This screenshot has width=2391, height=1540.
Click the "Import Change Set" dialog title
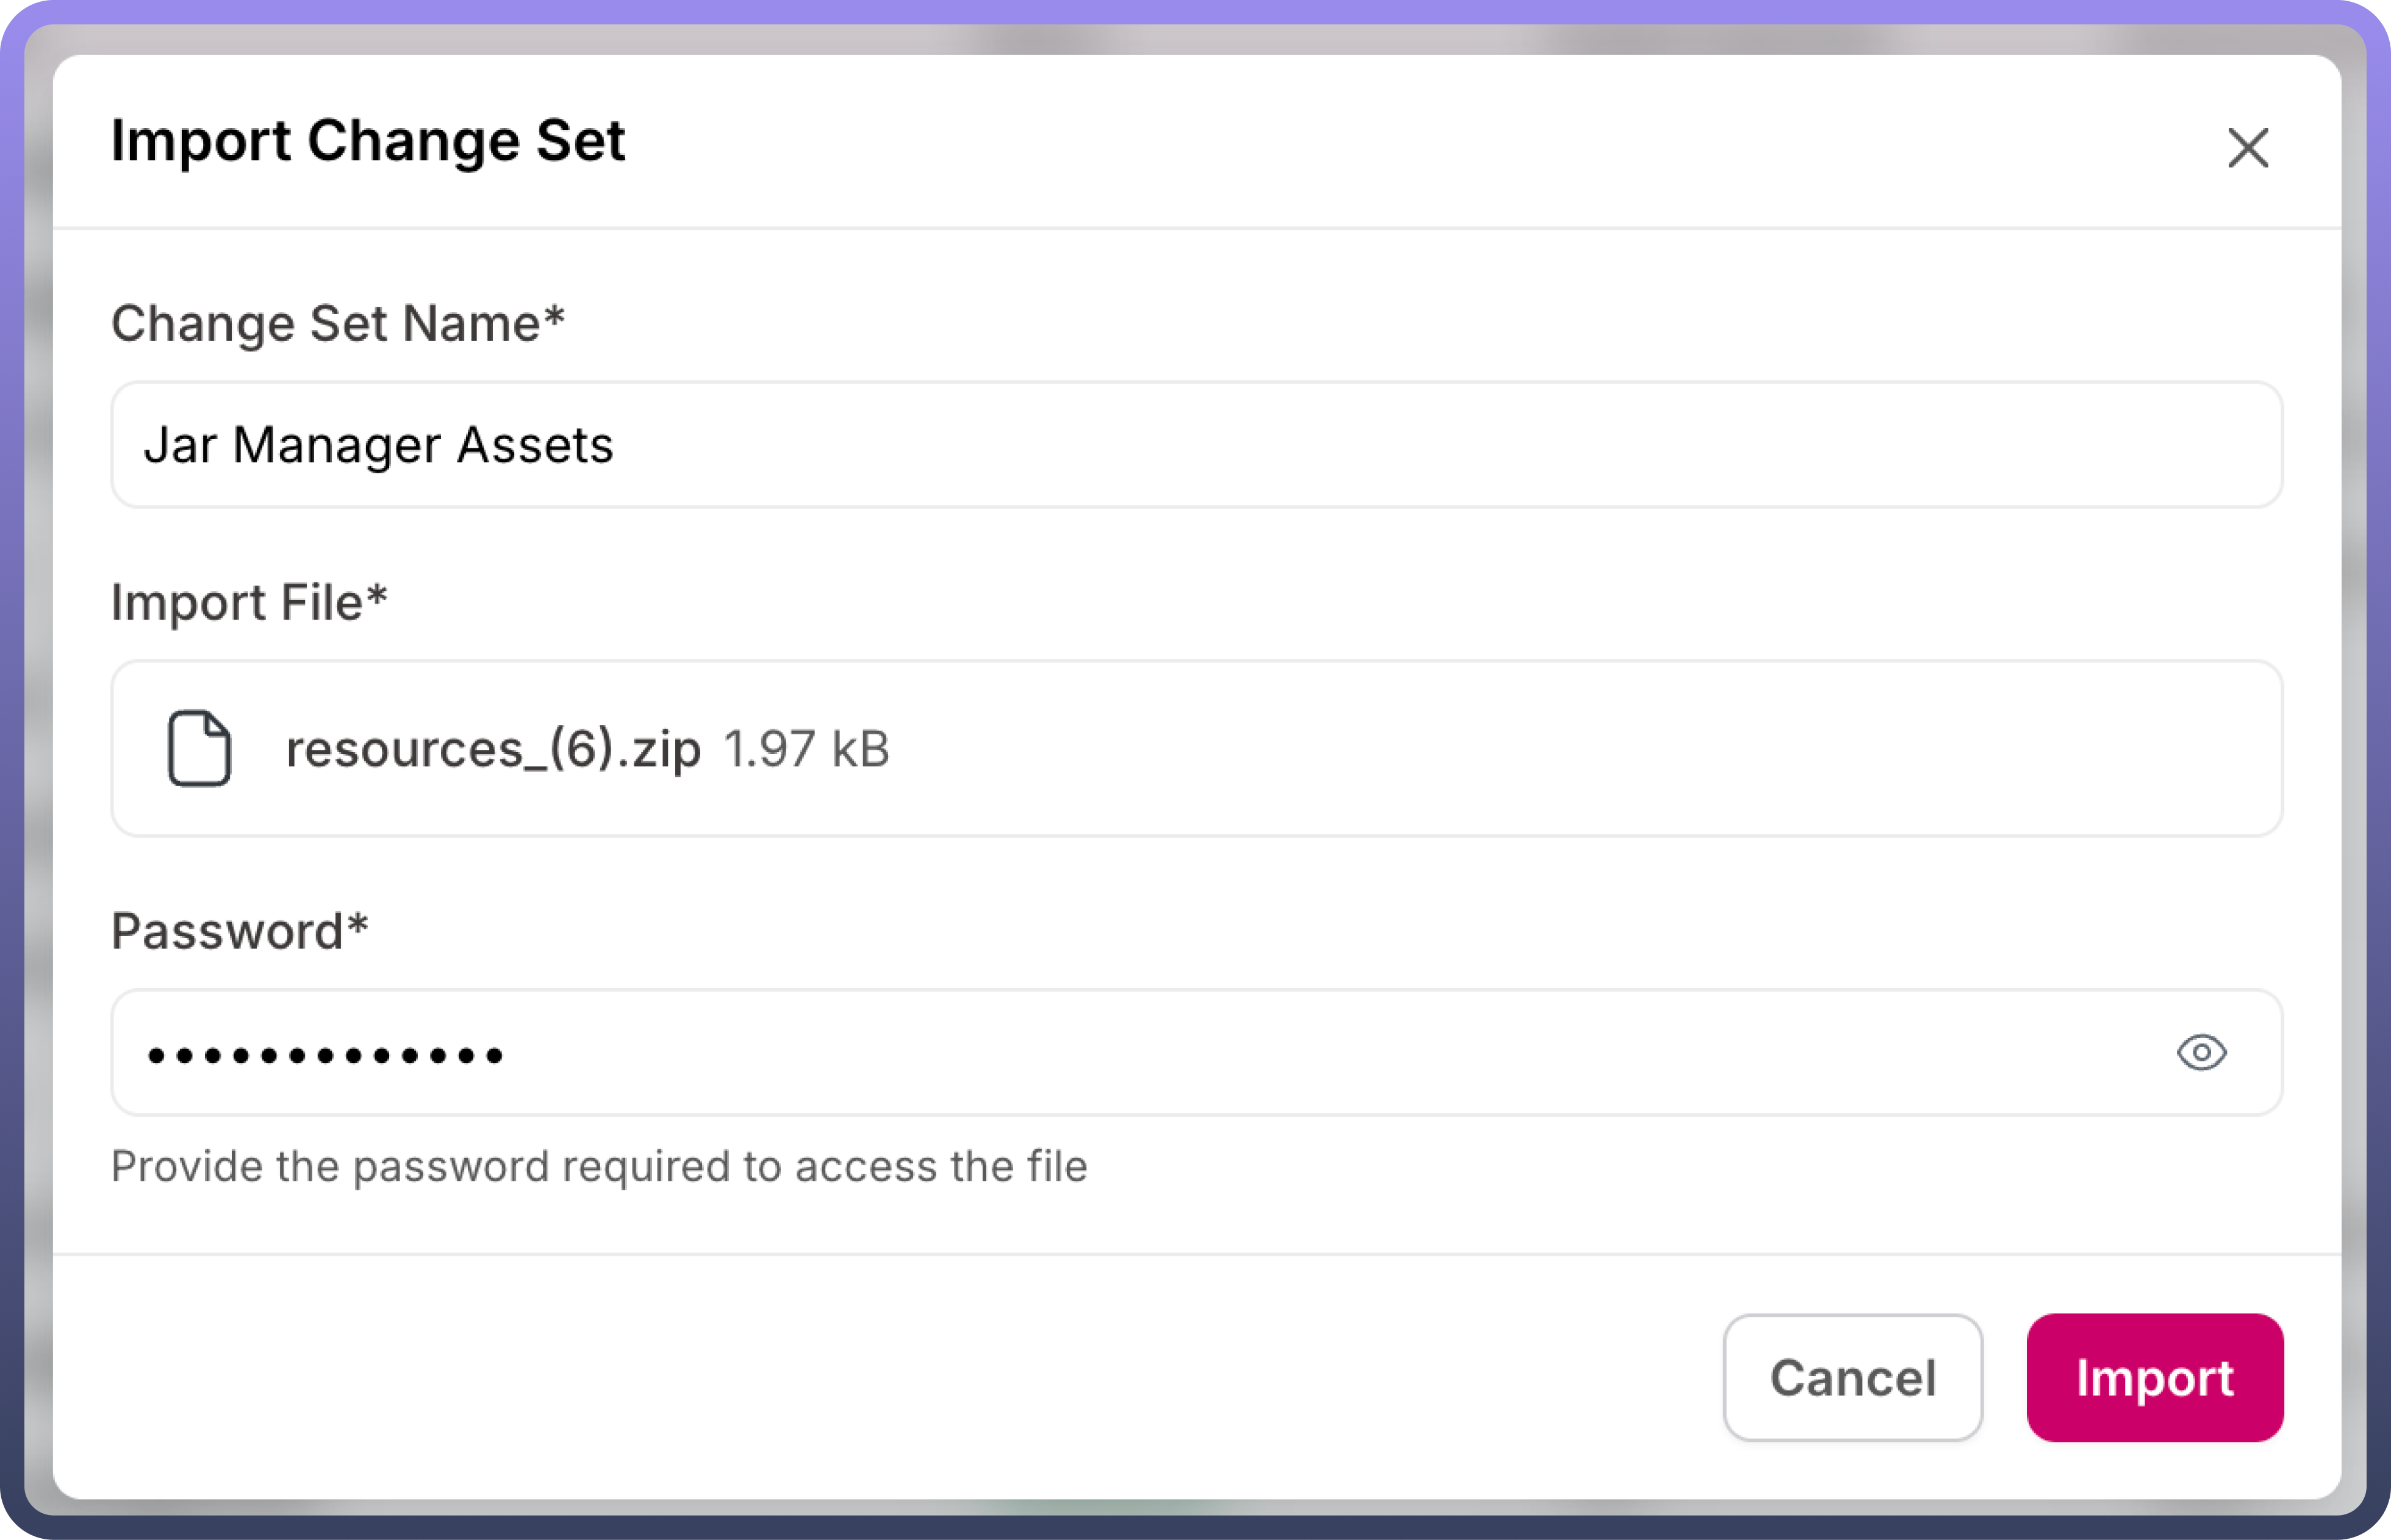click(x=367, y=140)
